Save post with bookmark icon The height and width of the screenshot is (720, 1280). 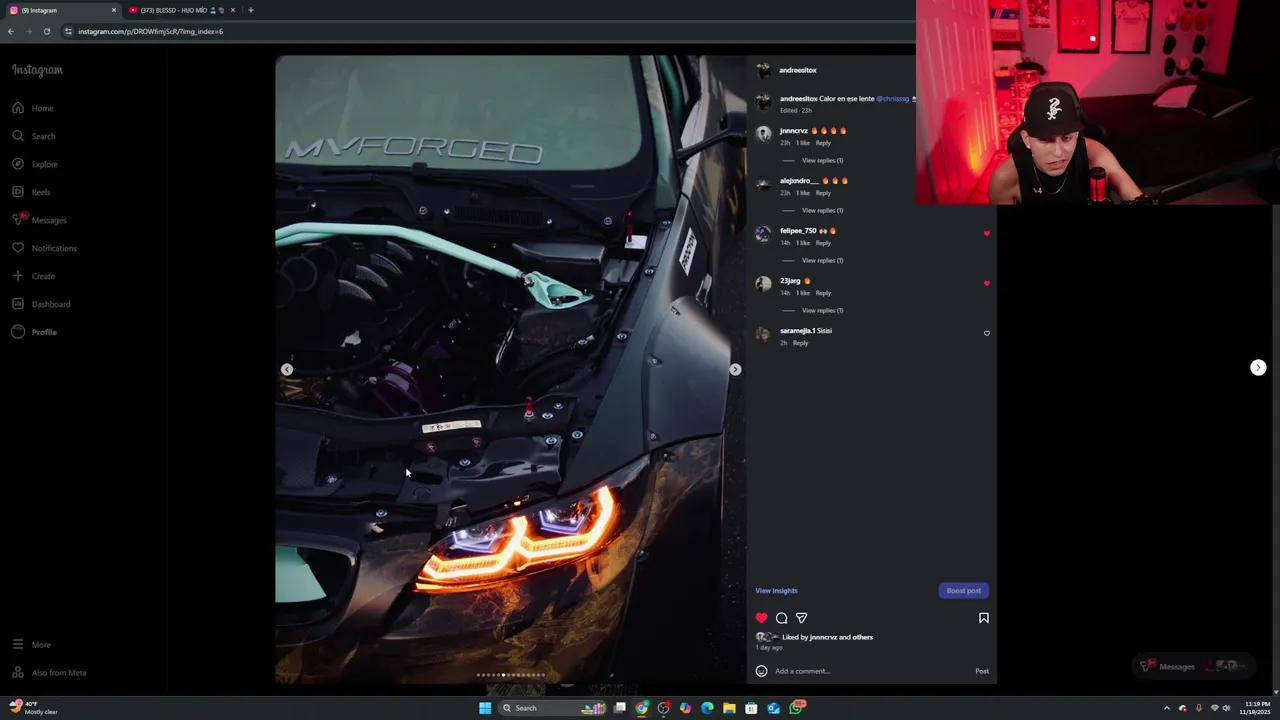point(984,618)
